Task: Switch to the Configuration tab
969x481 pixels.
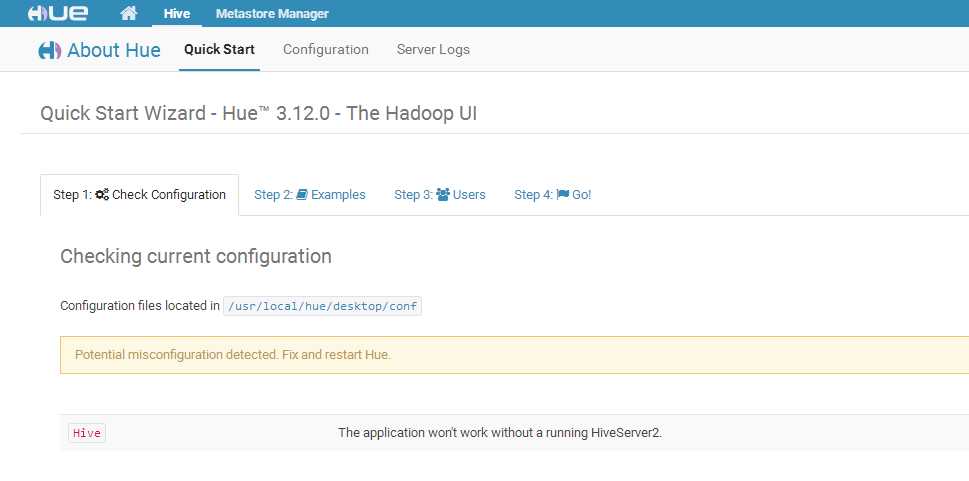Action: click(x=326, y=49)
